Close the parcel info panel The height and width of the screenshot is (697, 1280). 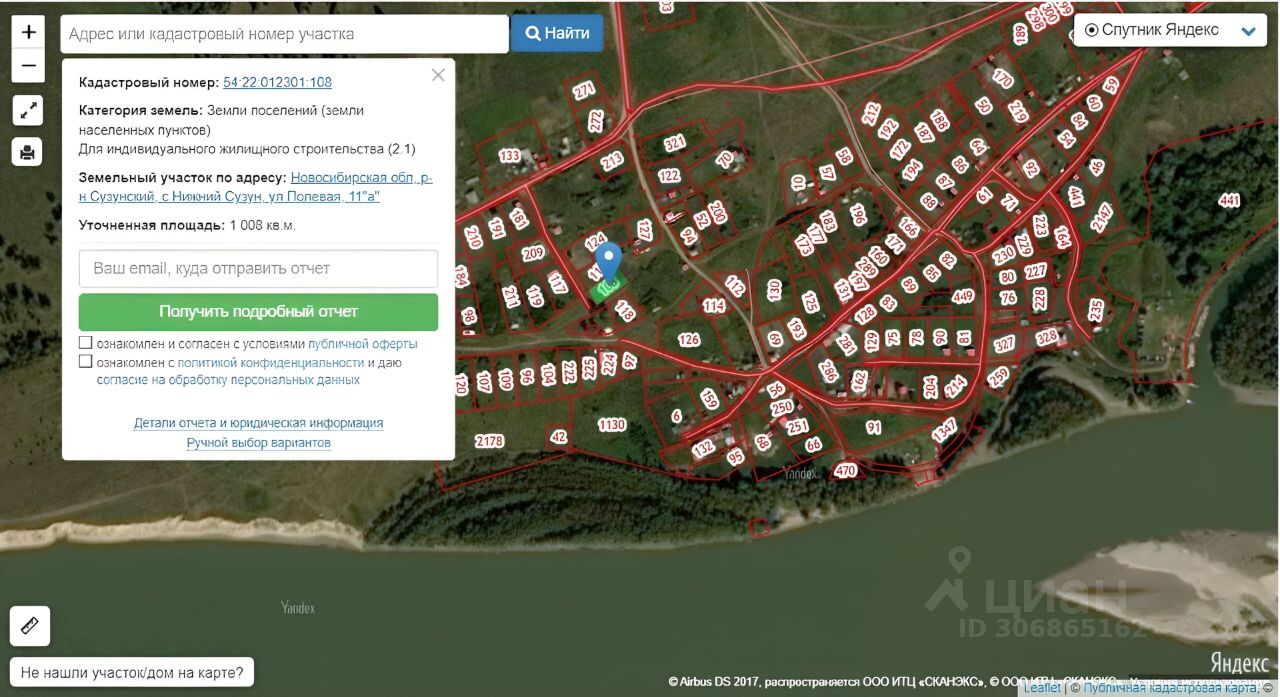[x=438, y=75]
